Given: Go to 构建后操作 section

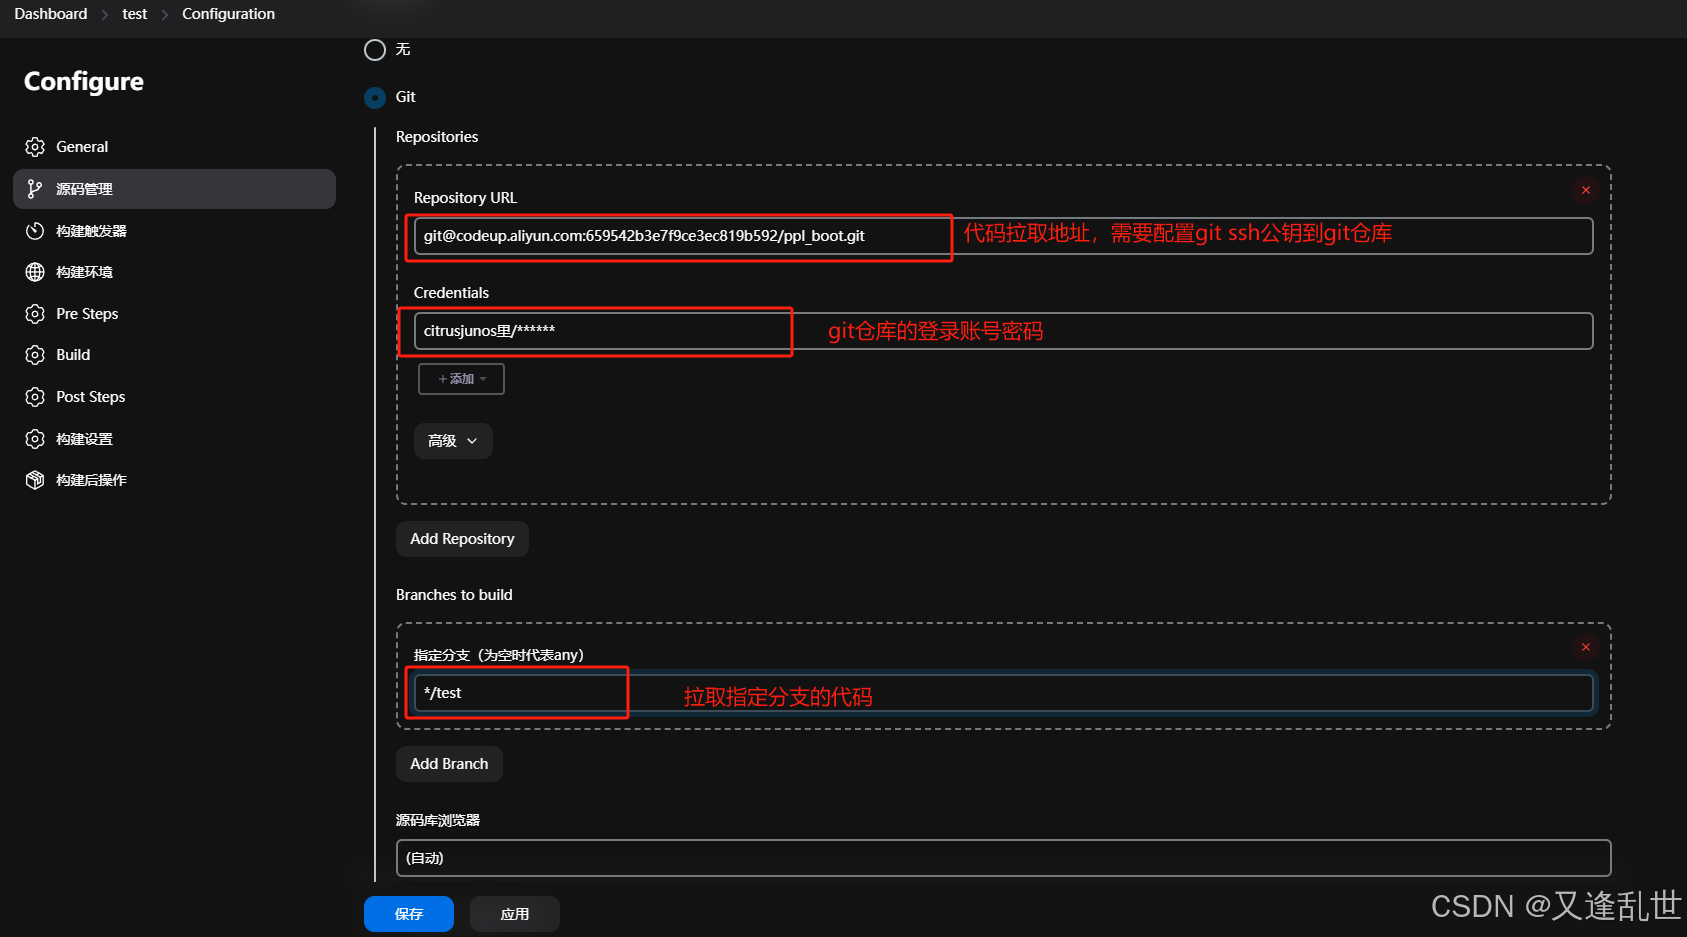Looking at the screenshot, I should pos(174,480).
